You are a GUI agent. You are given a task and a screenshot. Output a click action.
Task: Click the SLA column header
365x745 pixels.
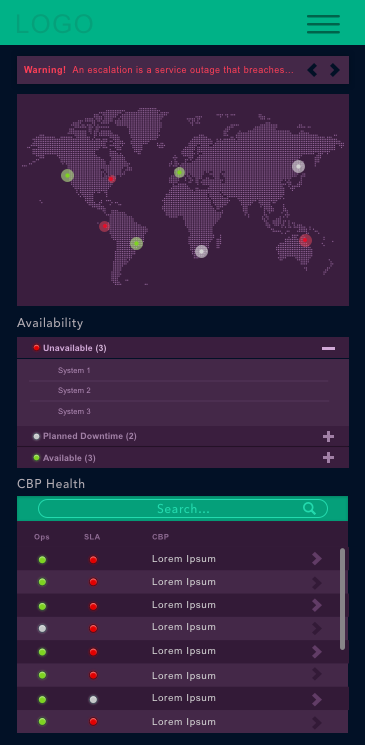click(92, 537)
